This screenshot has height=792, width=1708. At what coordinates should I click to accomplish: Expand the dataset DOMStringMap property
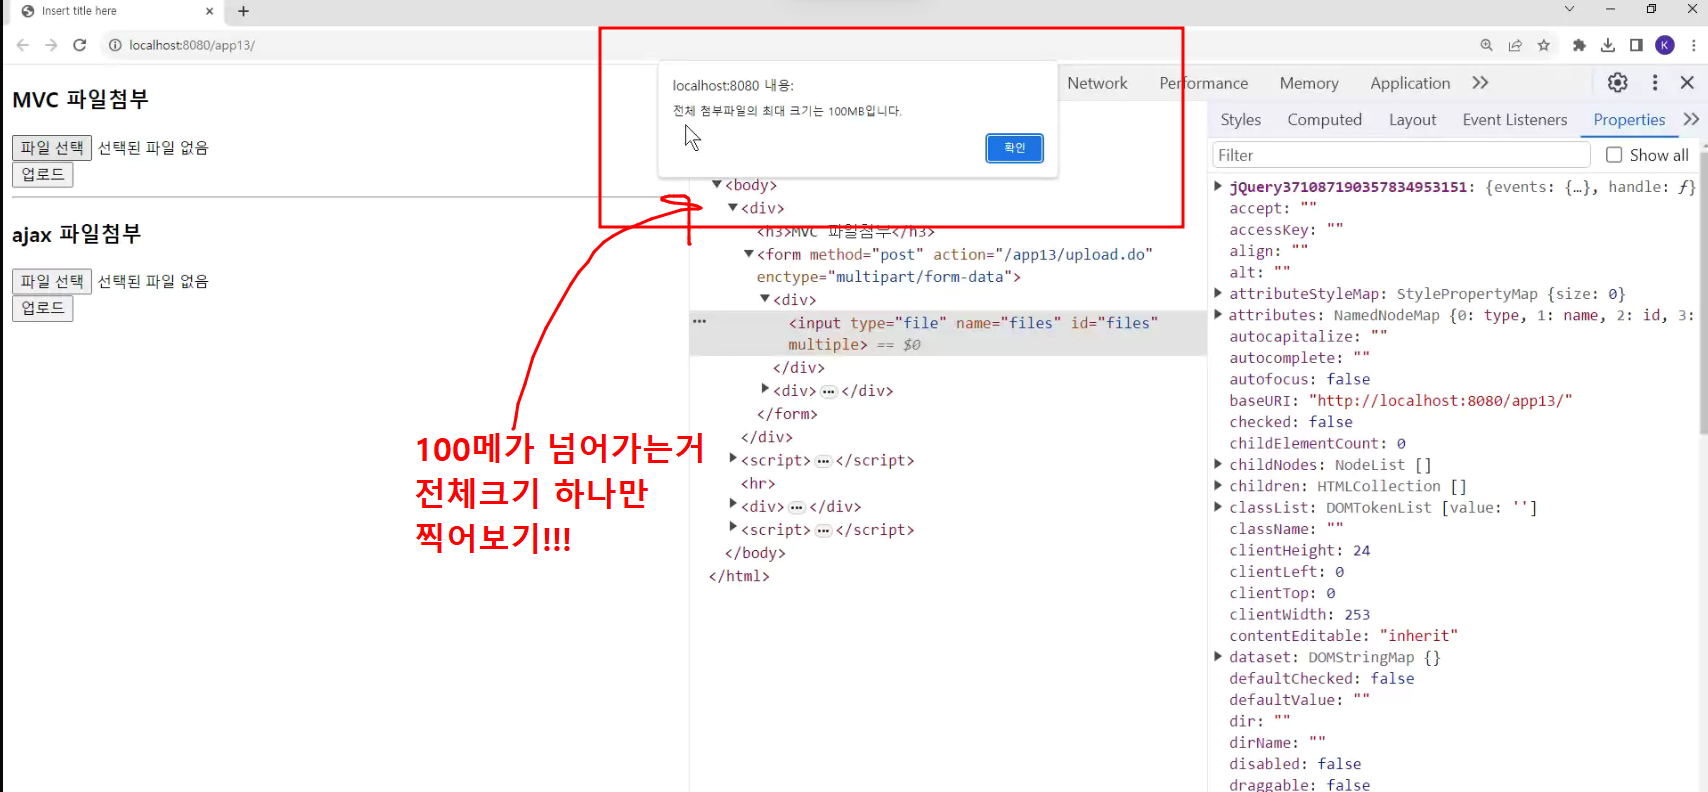1218,657
